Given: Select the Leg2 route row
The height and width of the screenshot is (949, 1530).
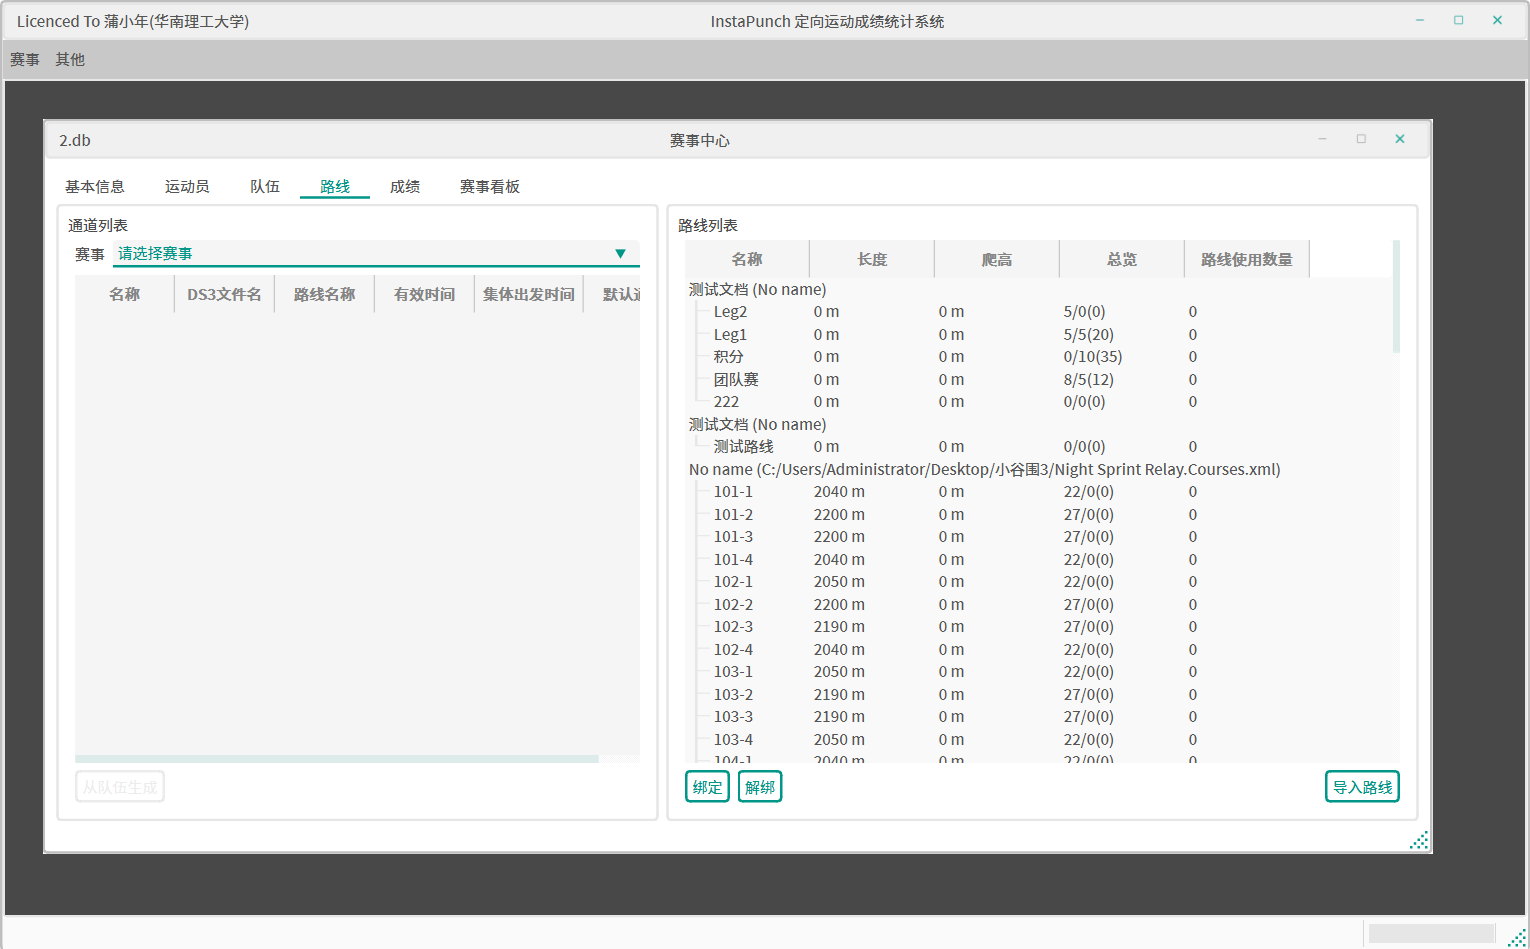Looking at the screenshot, I should [x=730, y=312].
